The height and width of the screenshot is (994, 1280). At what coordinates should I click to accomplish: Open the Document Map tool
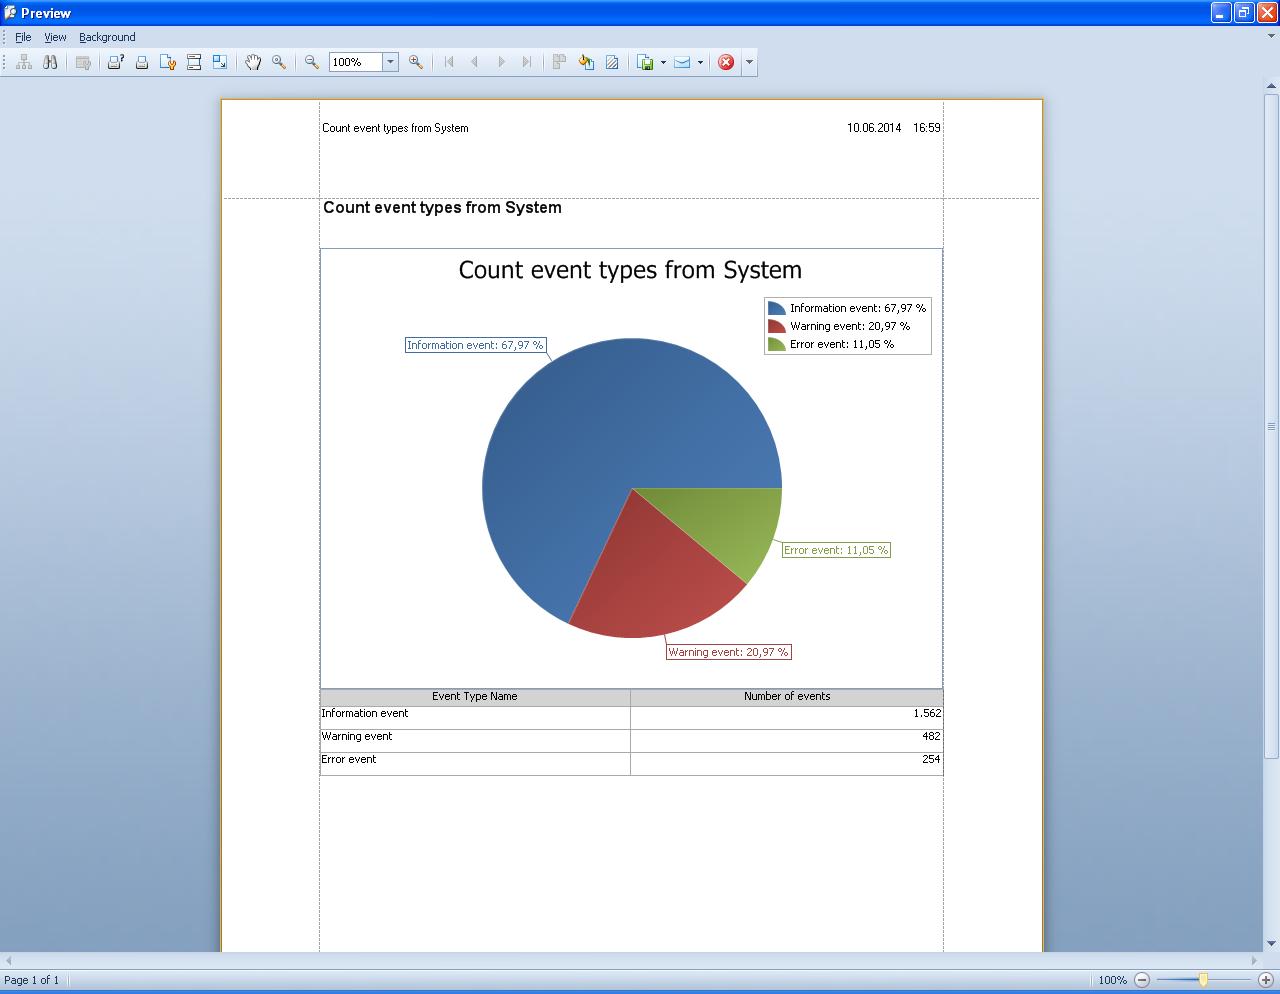(x=24, y=62)
